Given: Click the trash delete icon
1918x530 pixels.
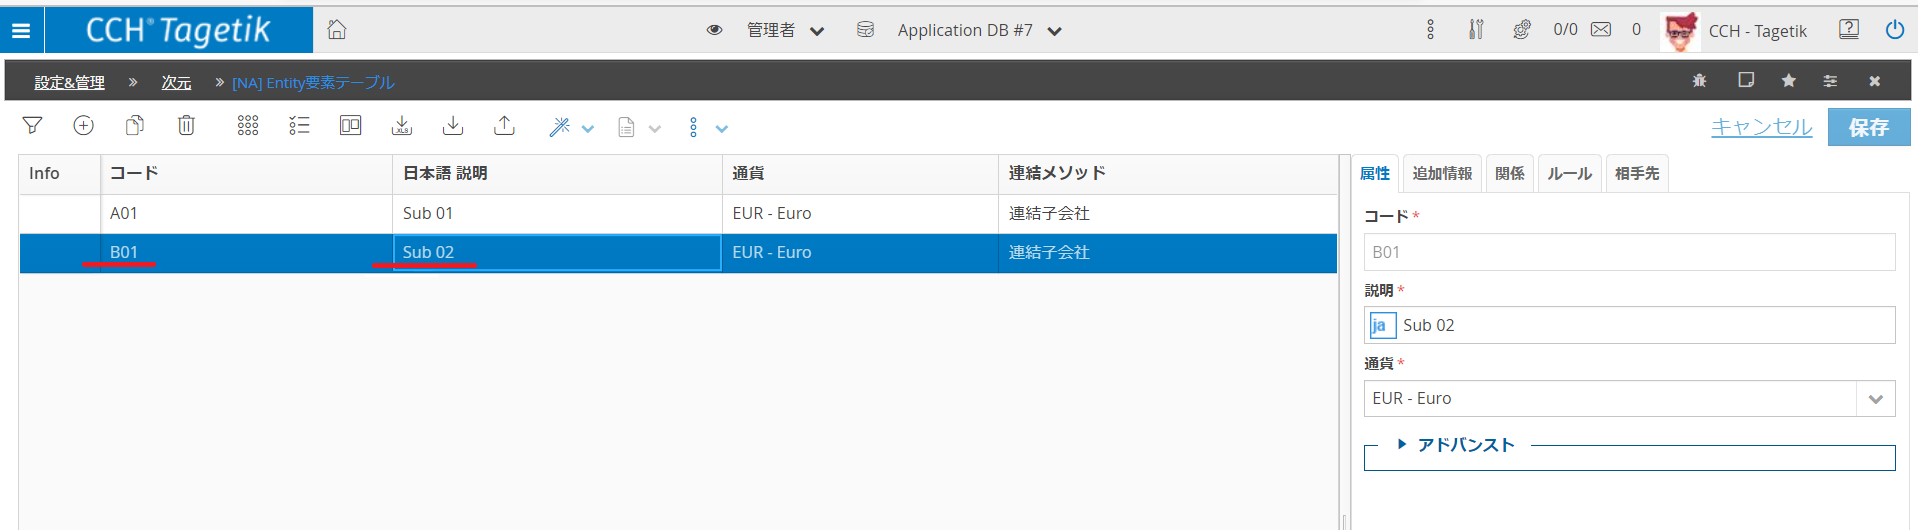Looking at the screenshot, I should click(186, 126).
